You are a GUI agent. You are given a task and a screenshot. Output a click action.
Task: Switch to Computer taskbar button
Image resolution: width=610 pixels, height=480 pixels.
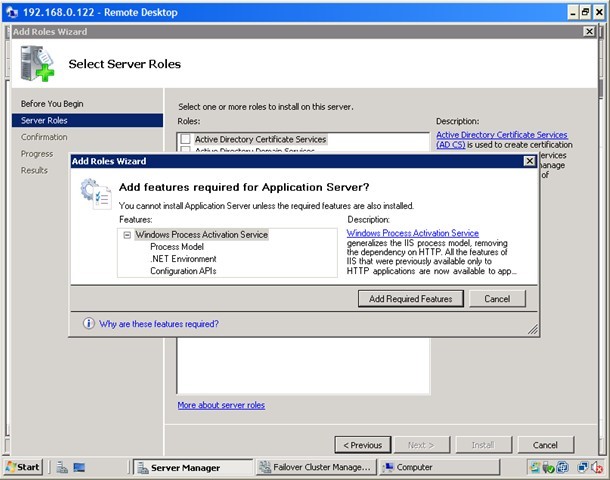coord(440,467)
